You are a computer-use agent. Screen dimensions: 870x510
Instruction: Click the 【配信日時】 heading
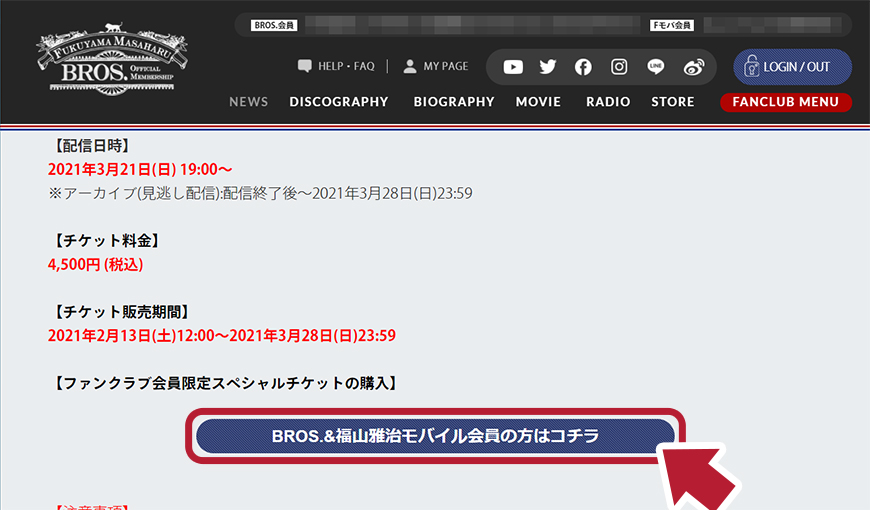pyautogui.click(x=92, y=146)
